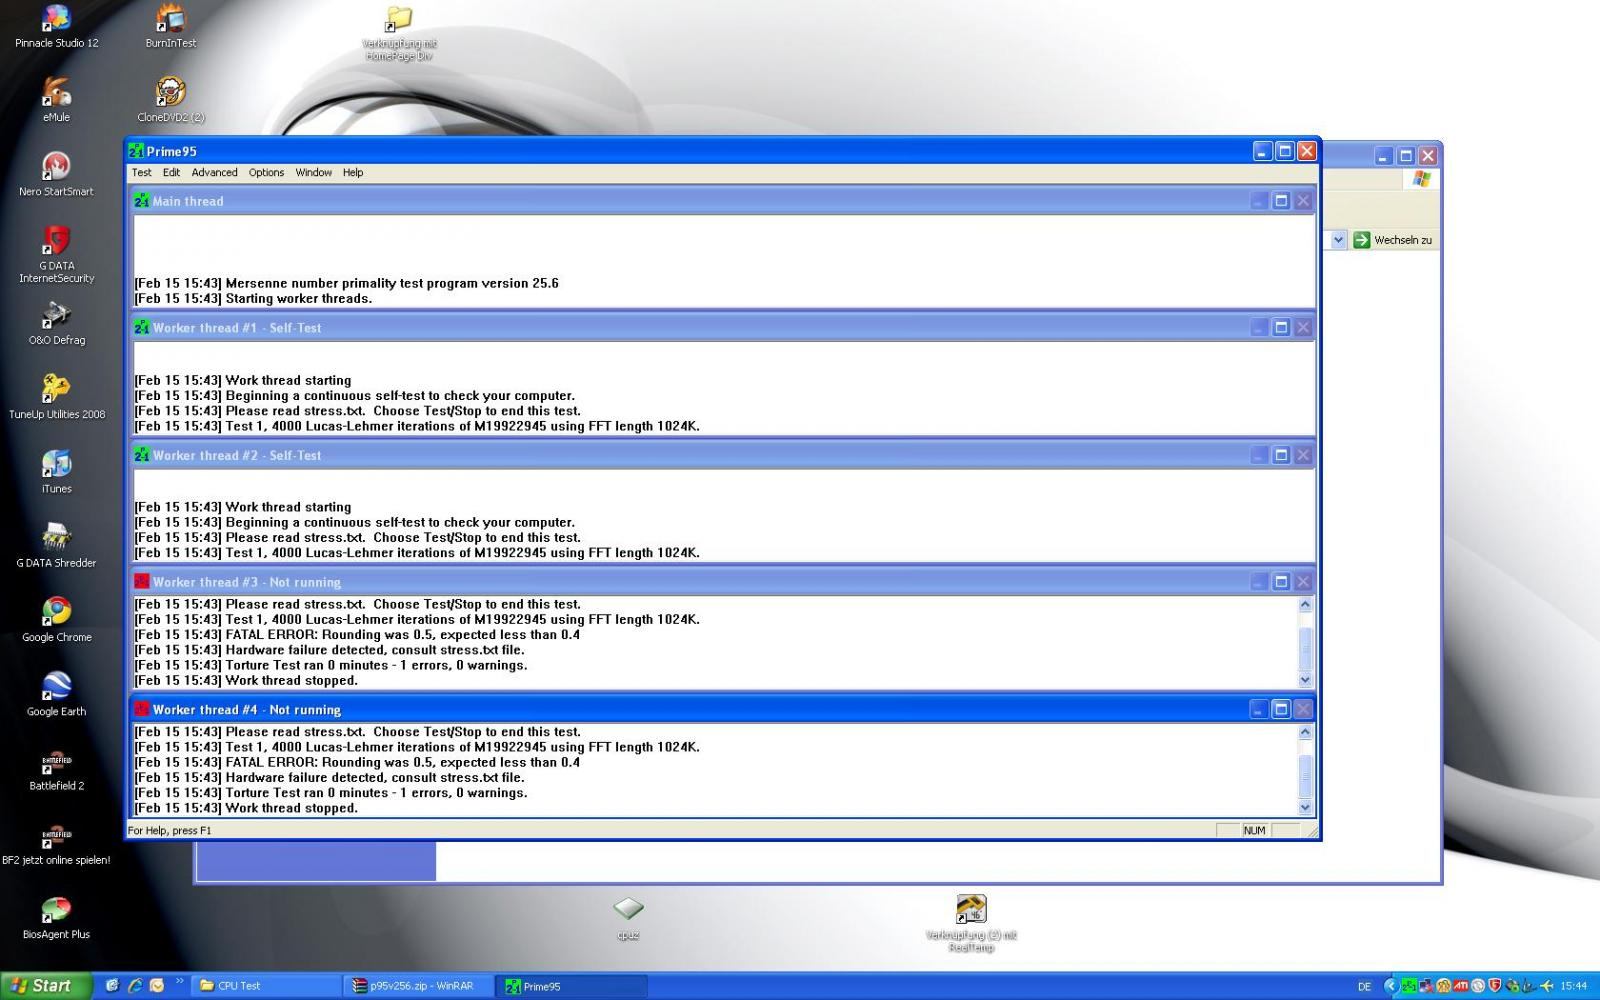
Task: Open the ATI system tray icon
Action: [1461, 986]
